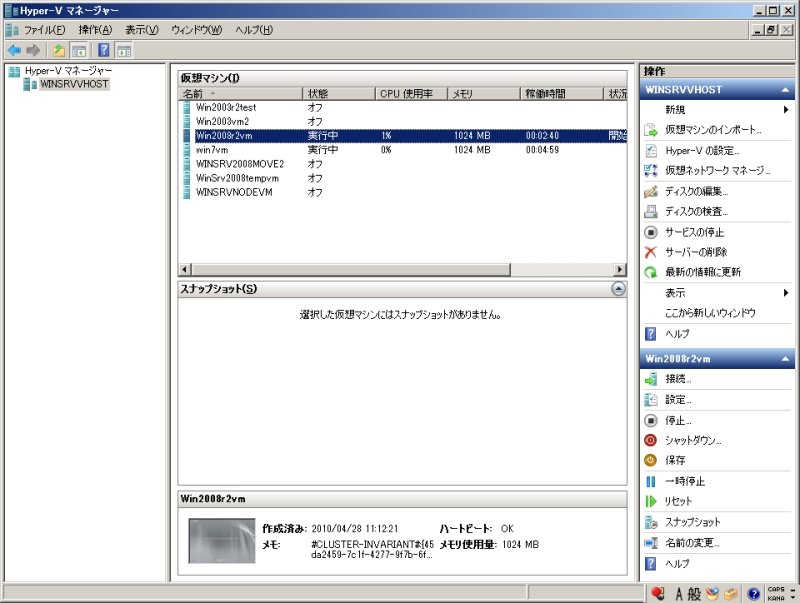Select WINSRV2008MOVE2 virtual machine row
Screen dimensions: 800x603
click(403, 164)
